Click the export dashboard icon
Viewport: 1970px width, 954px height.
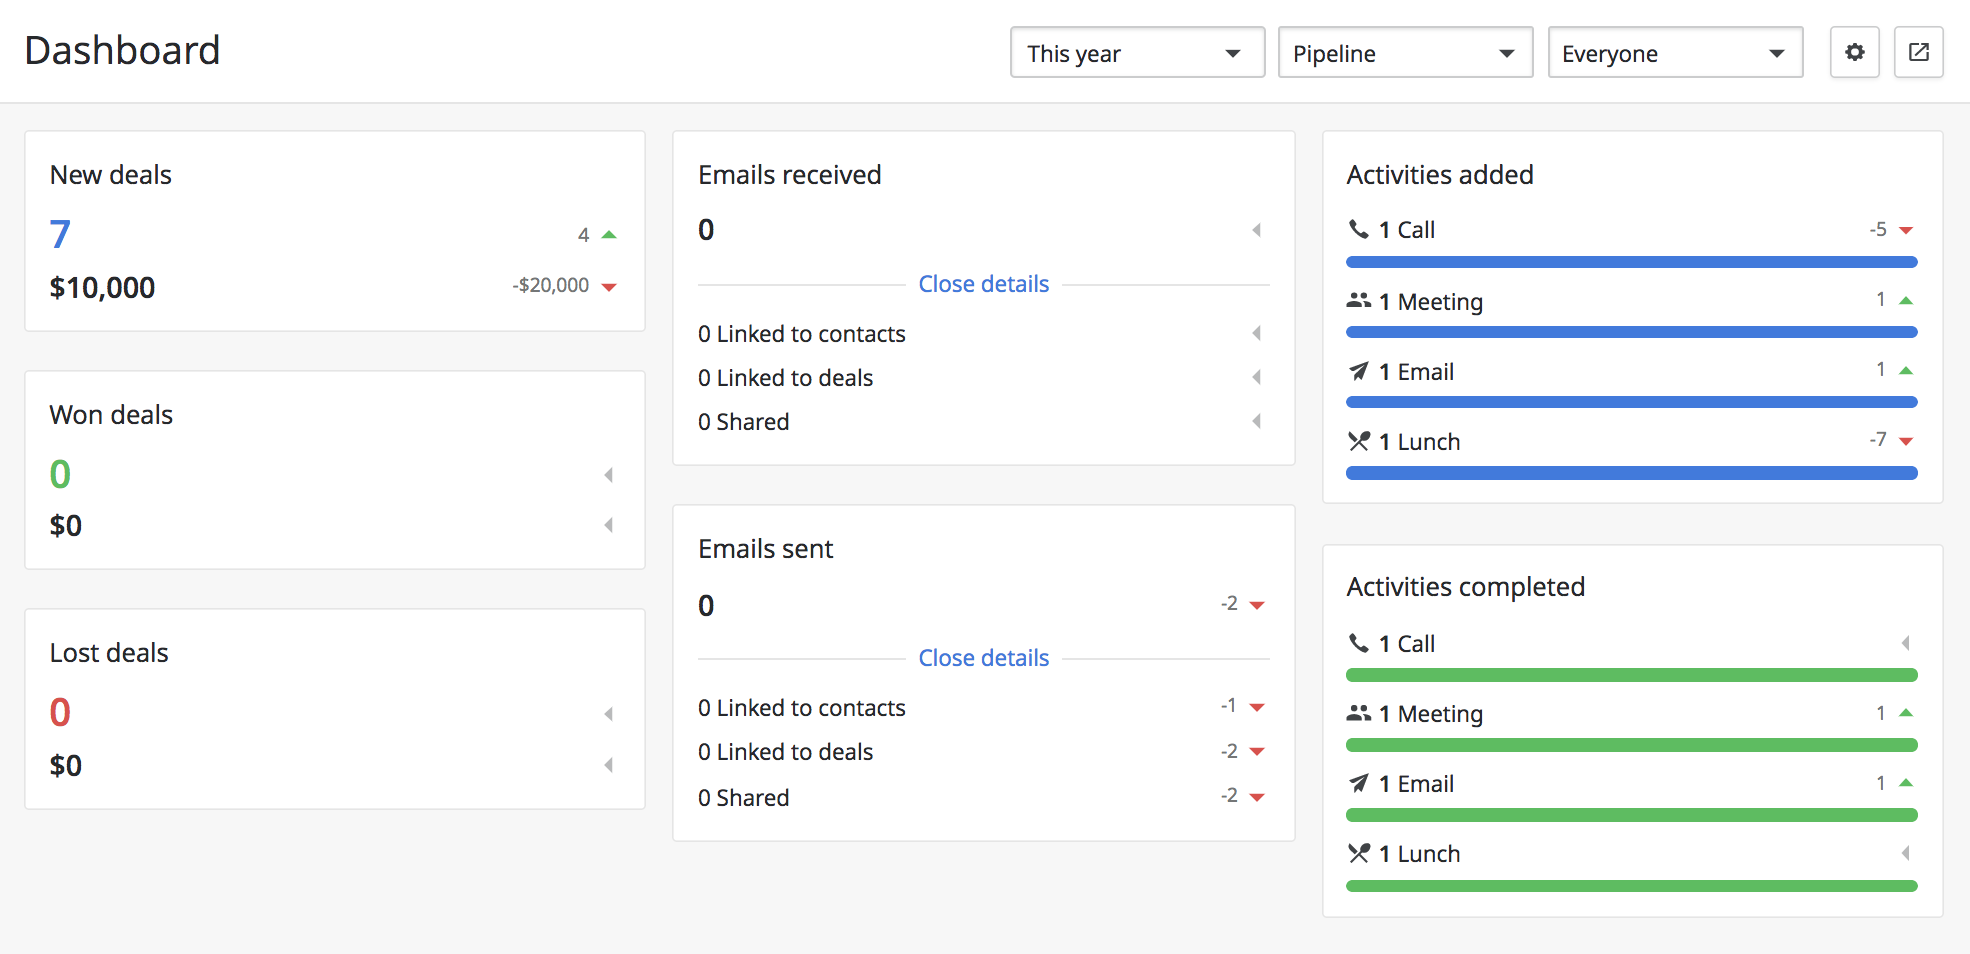tap(1918, 52)
